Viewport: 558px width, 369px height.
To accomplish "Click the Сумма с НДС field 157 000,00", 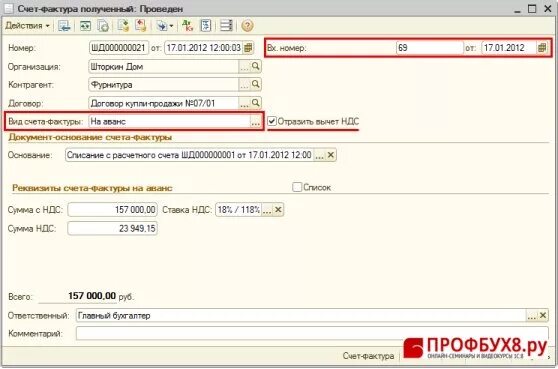I will pyautogui.click(x=112, y=210).
